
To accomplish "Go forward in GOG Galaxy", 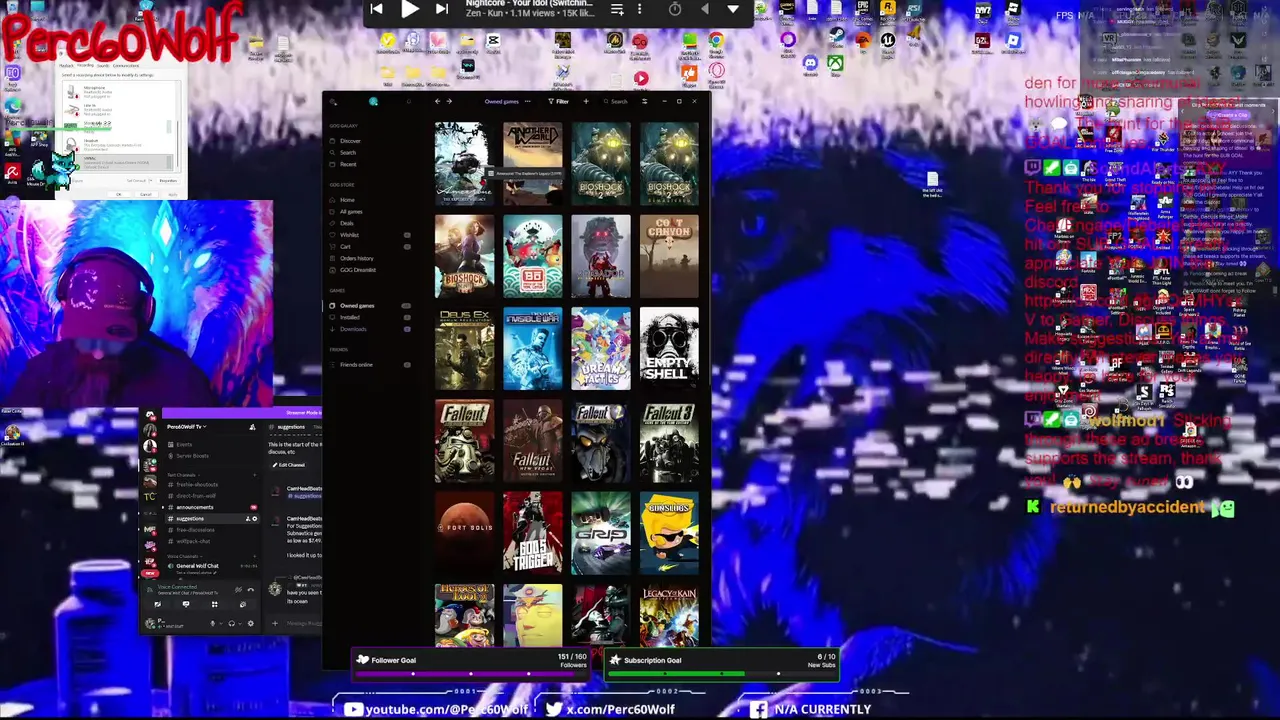I will tap(449, 101).
